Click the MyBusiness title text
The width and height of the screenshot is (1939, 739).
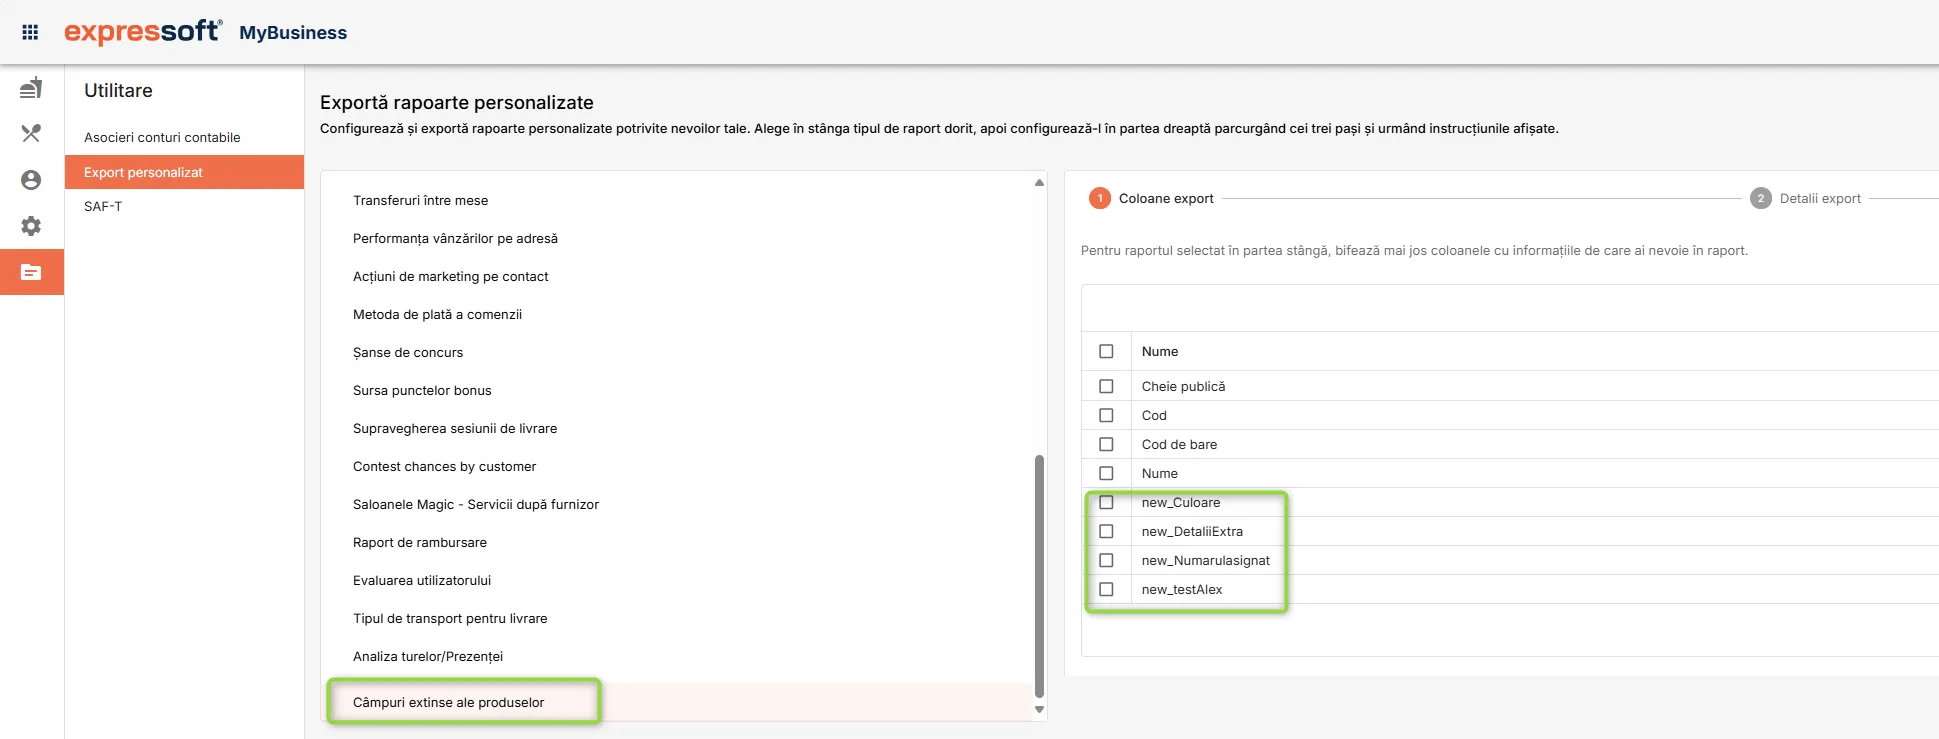293,32
